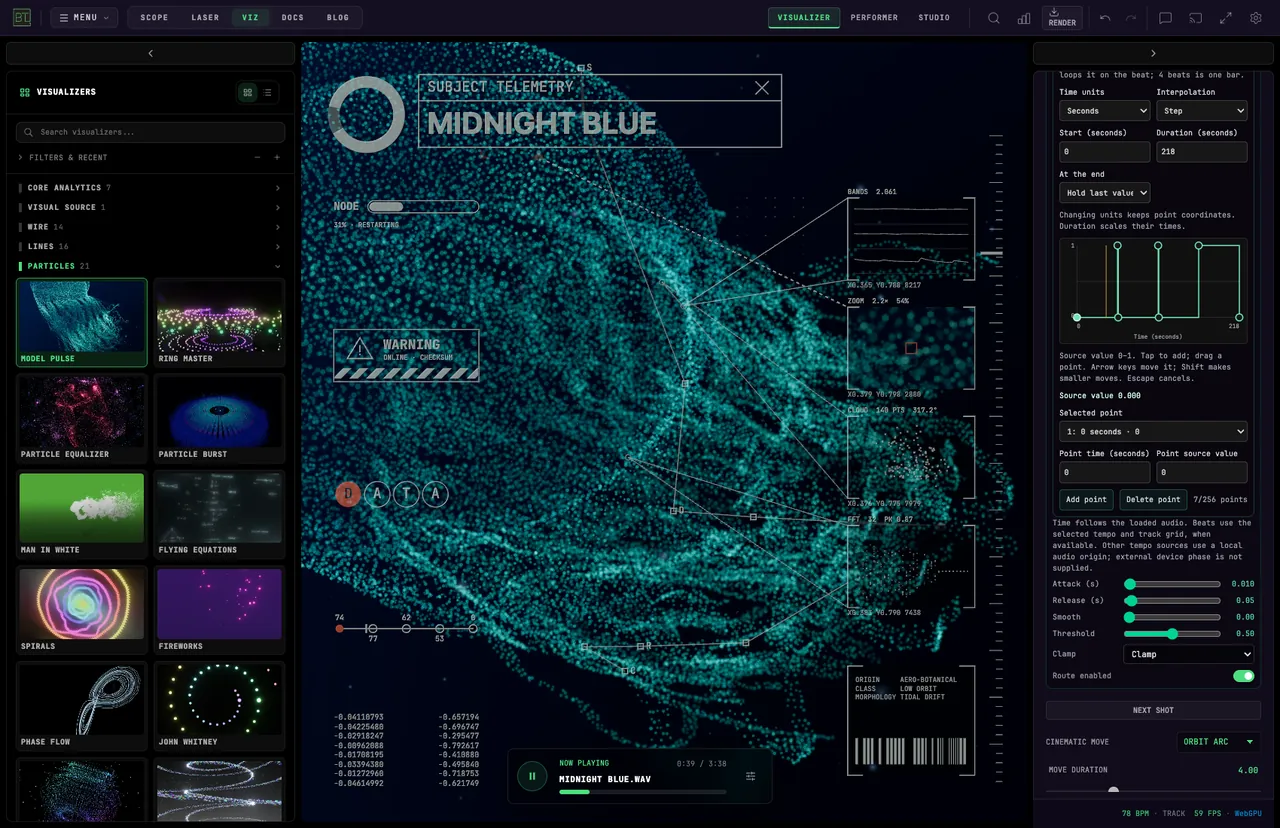This screenshot has height=828, width=1280.
Task: Expand the Core Analytics category
Action: [149, 188]
